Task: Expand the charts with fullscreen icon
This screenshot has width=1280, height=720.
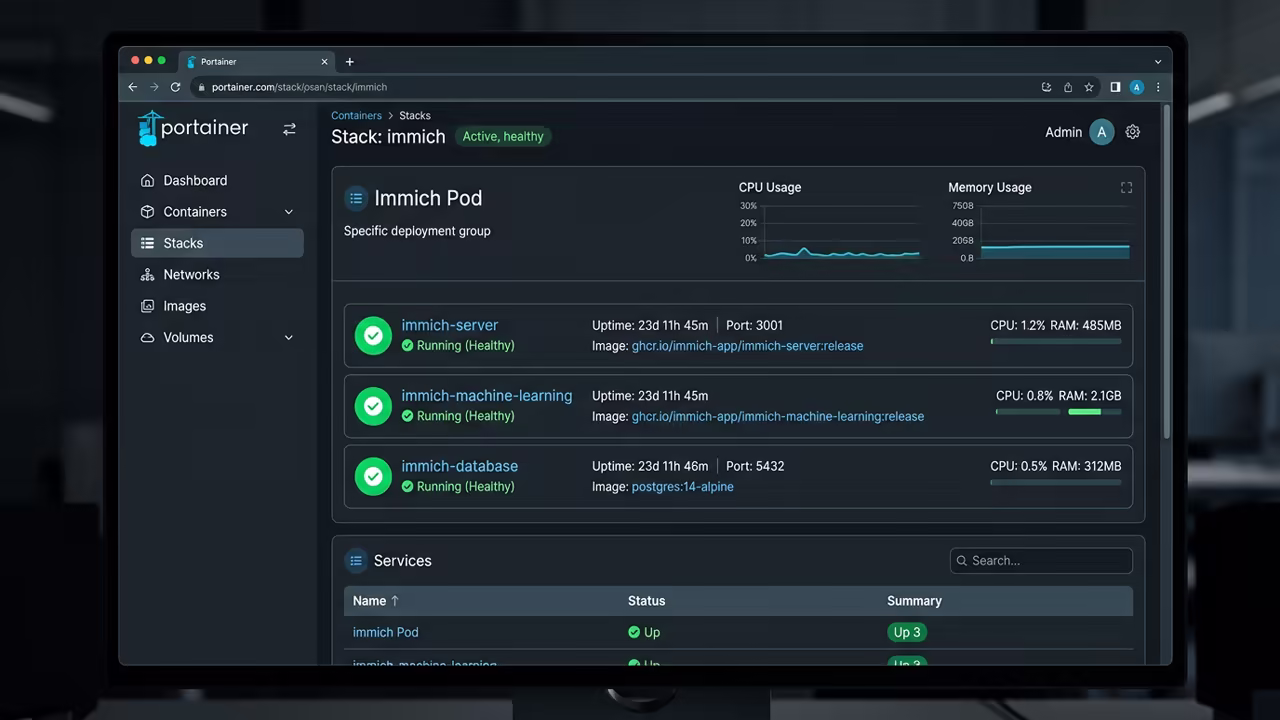Action: coord(1126,187)
